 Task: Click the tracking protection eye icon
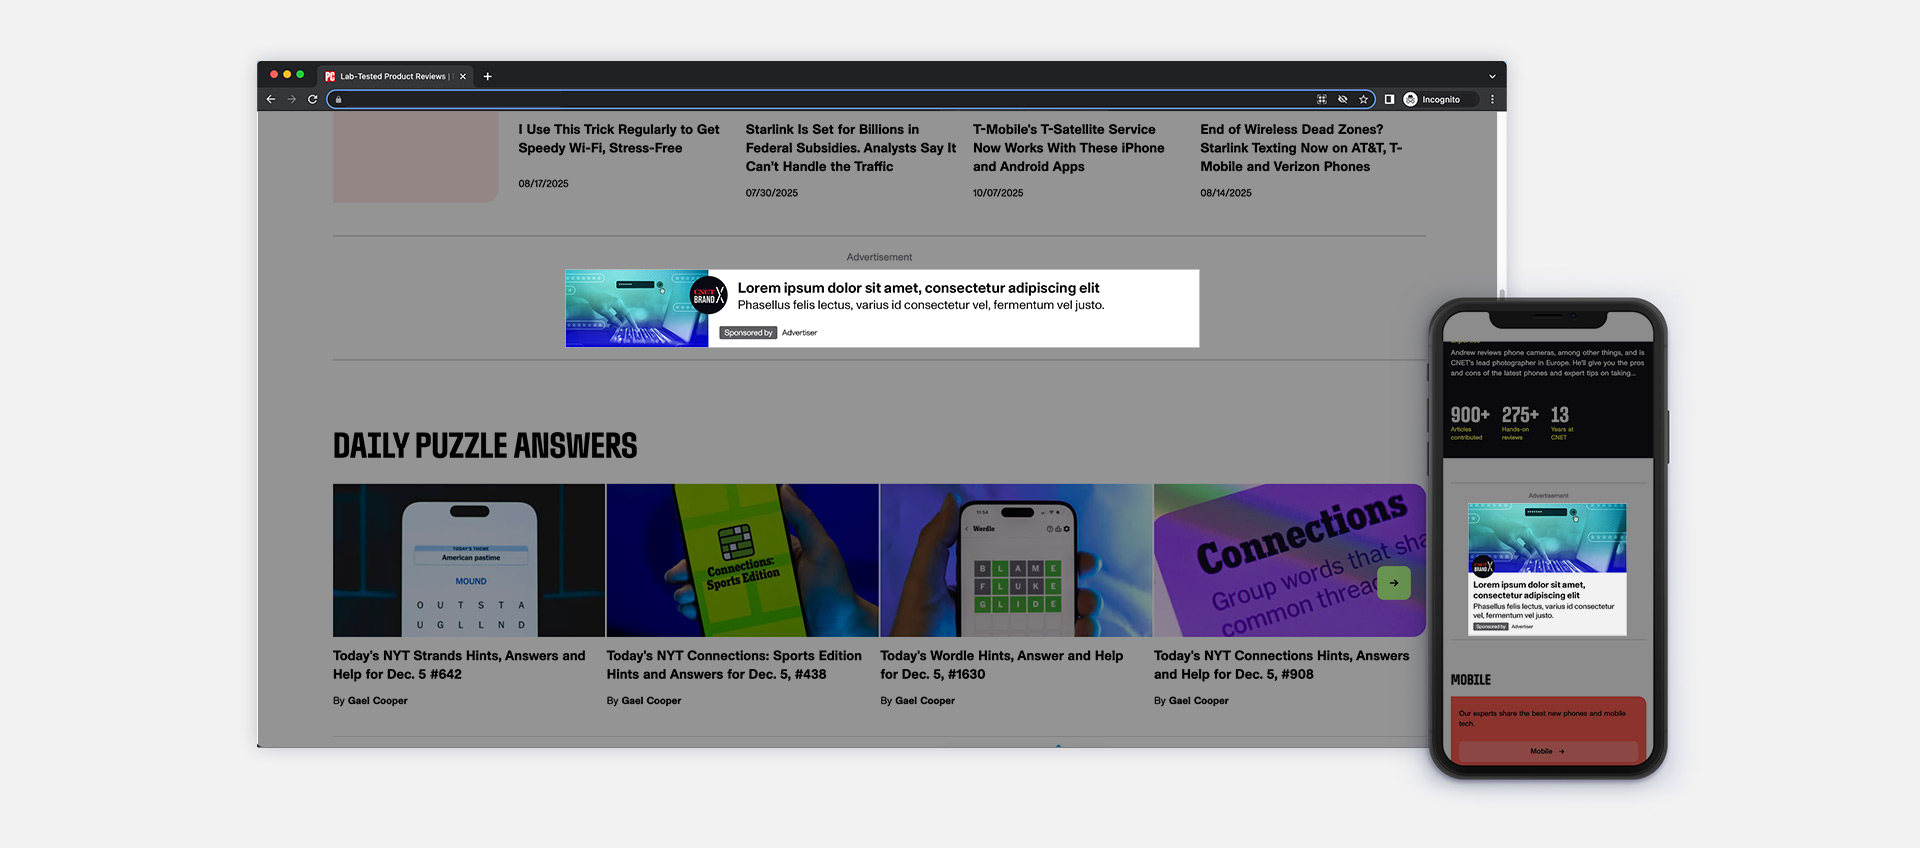1343,100
